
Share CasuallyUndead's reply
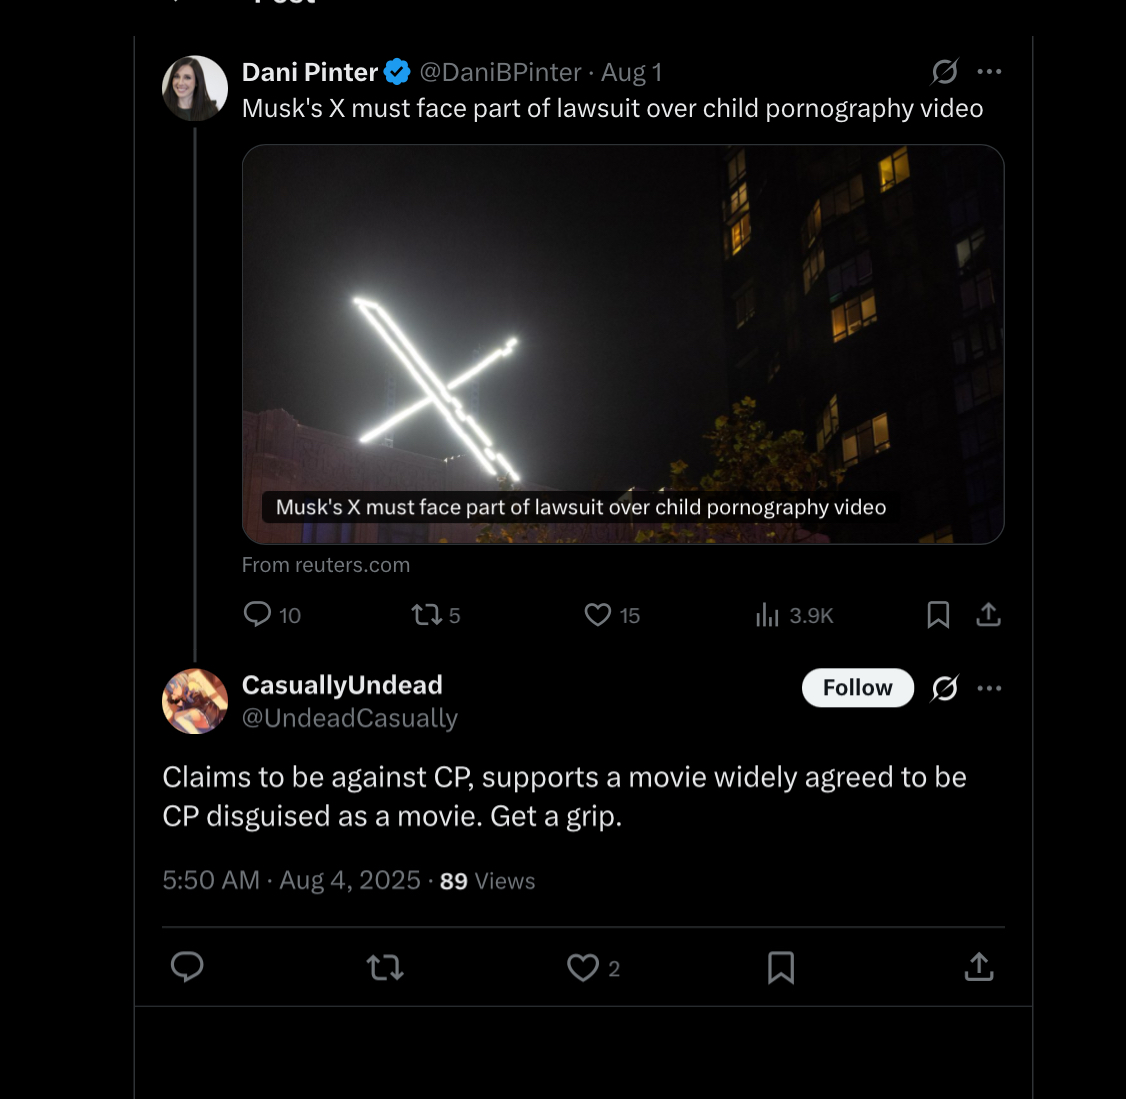pyautogui.click(x=979, y=967)
